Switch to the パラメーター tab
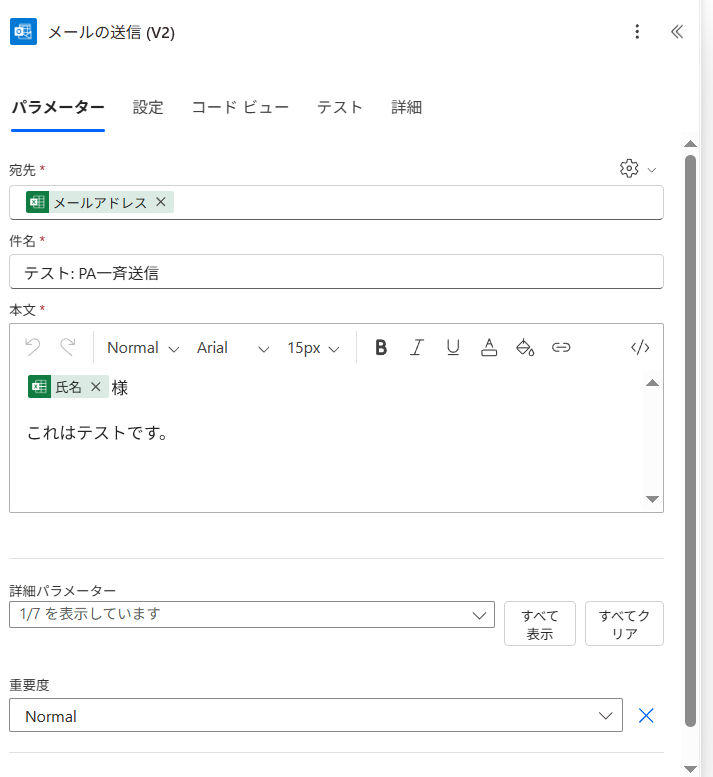 click(58, 107)
